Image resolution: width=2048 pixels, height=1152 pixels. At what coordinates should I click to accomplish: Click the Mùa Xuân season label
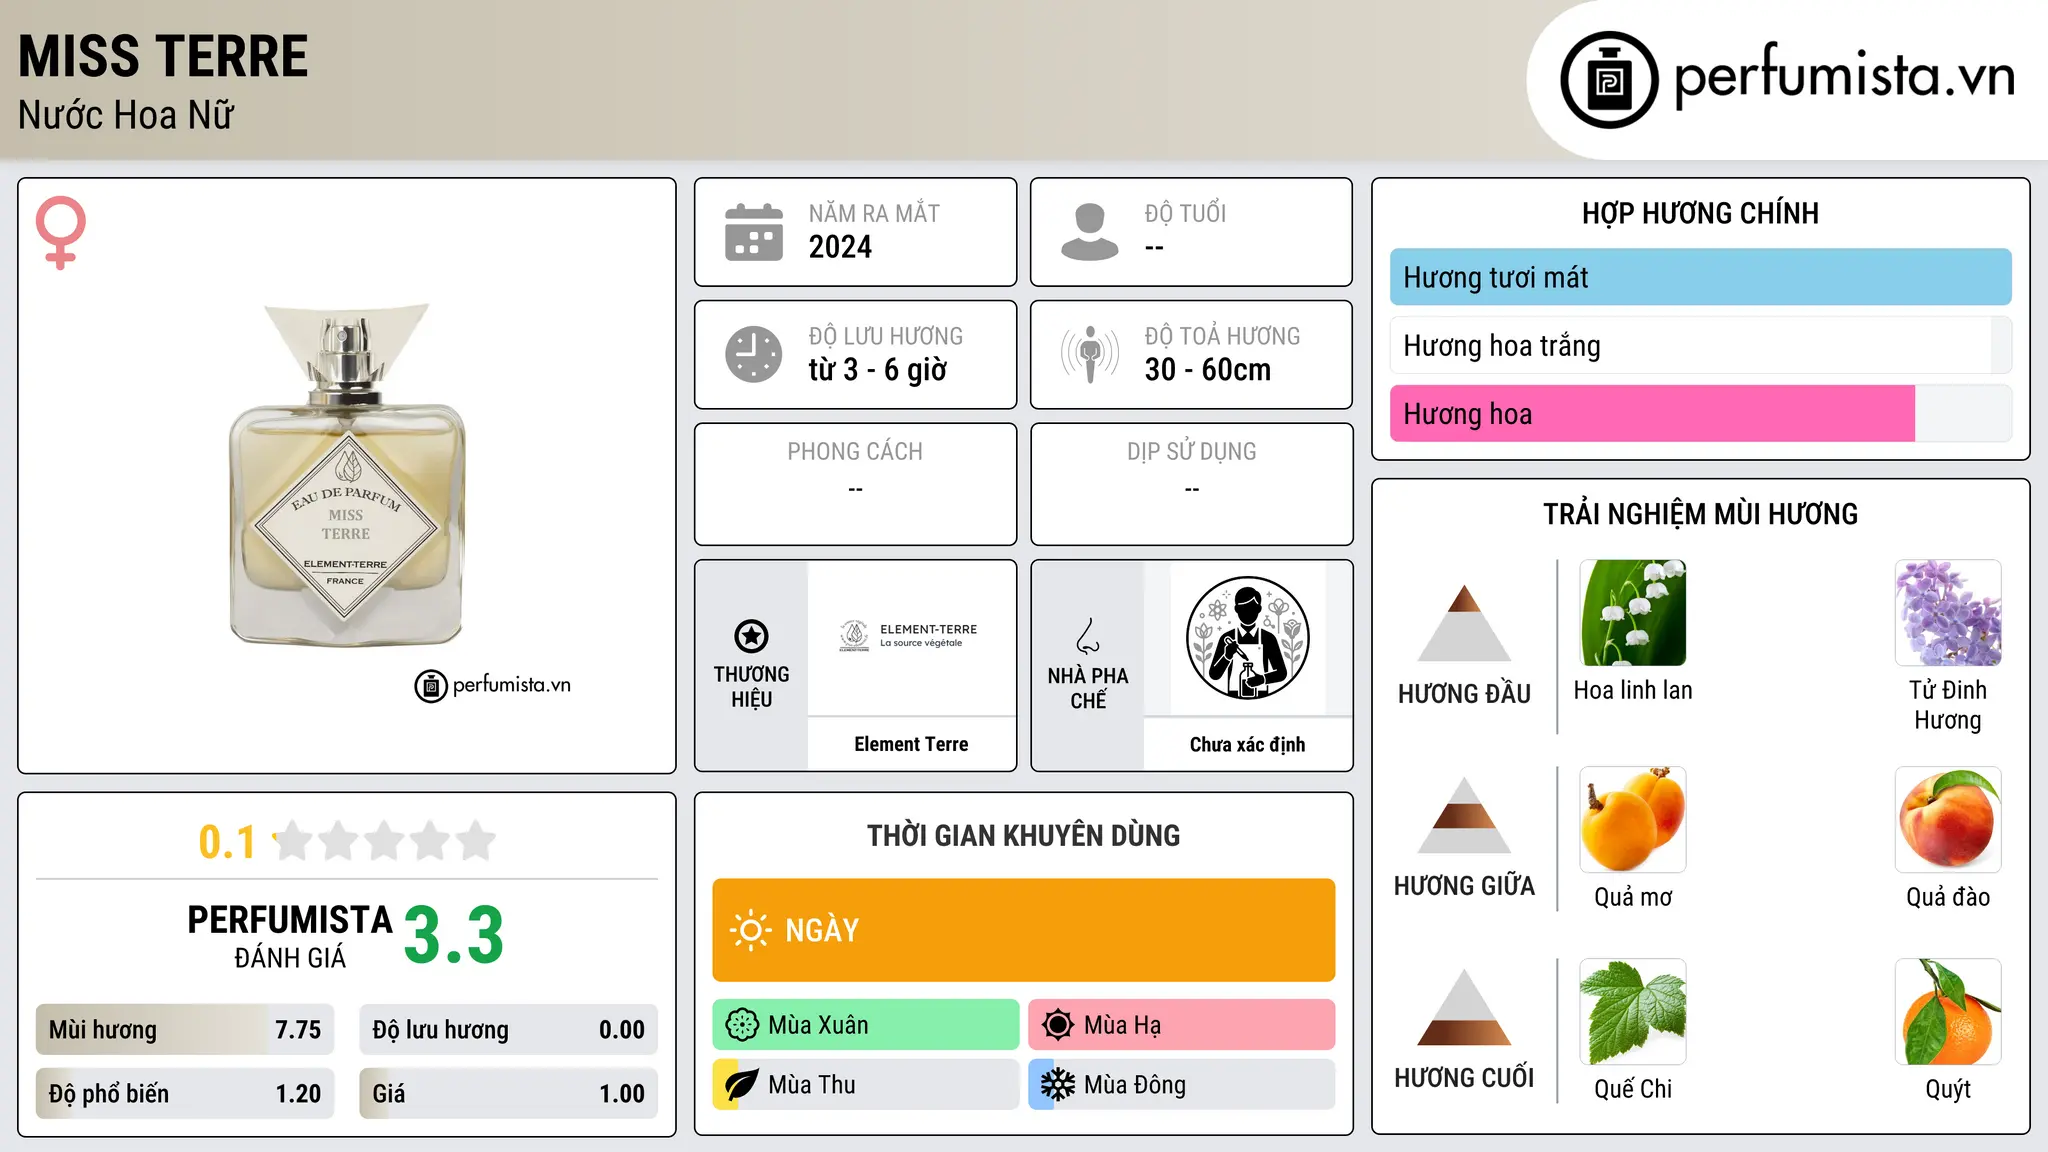pos(818,1025)
